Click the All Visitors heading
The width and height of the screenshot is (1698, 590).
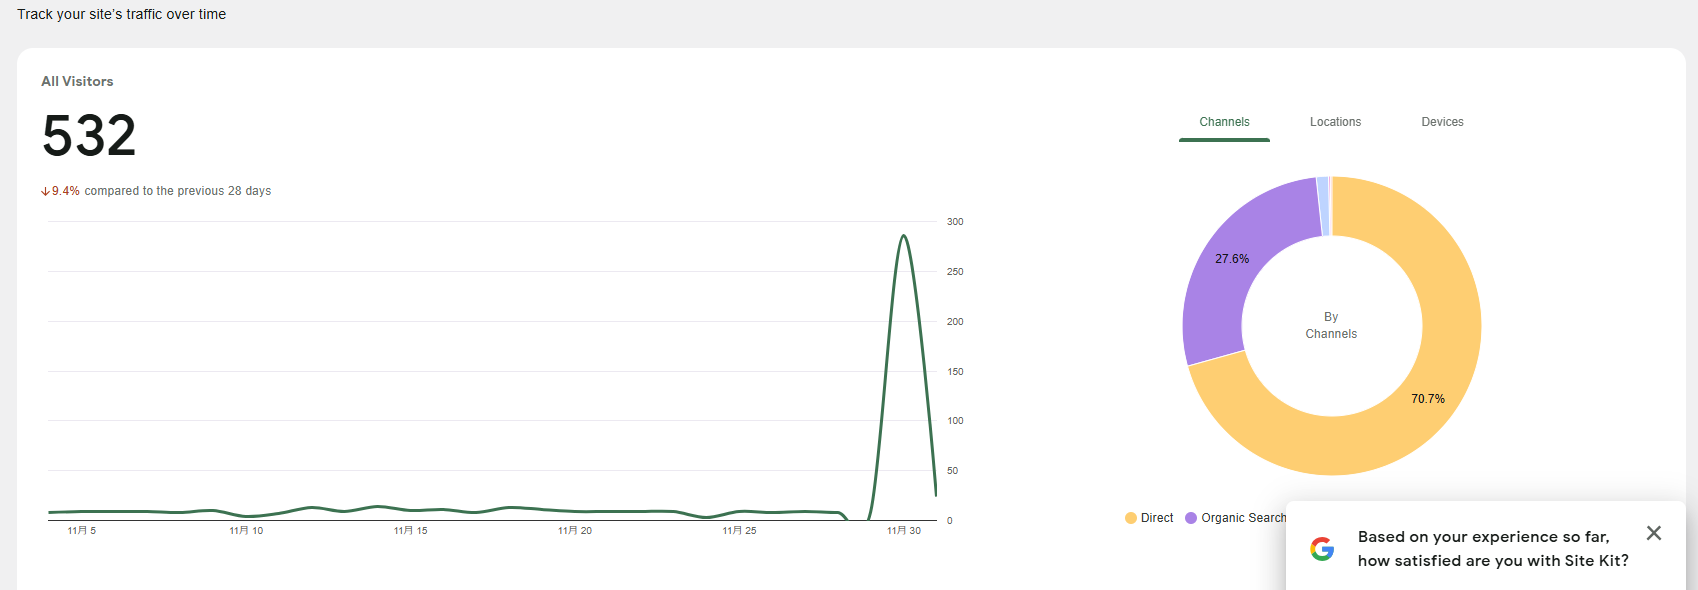tap(77, 82)
